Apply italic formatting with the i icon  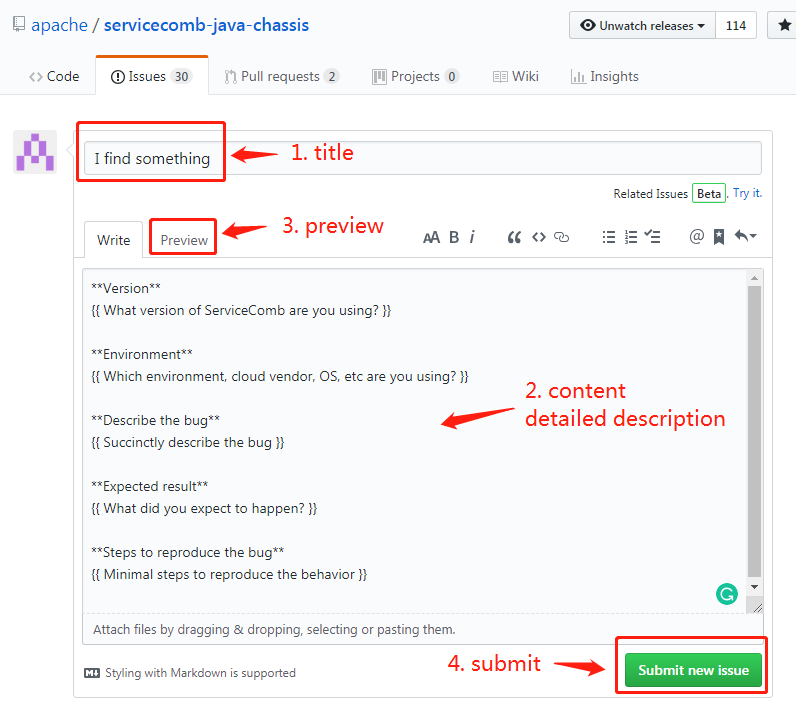(x=472, y=237)
